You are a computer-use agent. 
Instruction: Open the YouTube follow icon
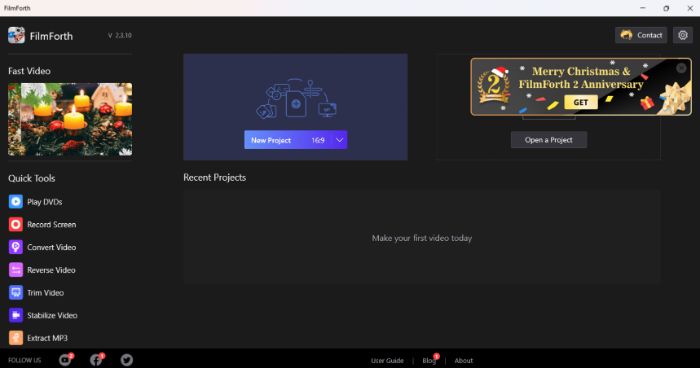(65, 360)
